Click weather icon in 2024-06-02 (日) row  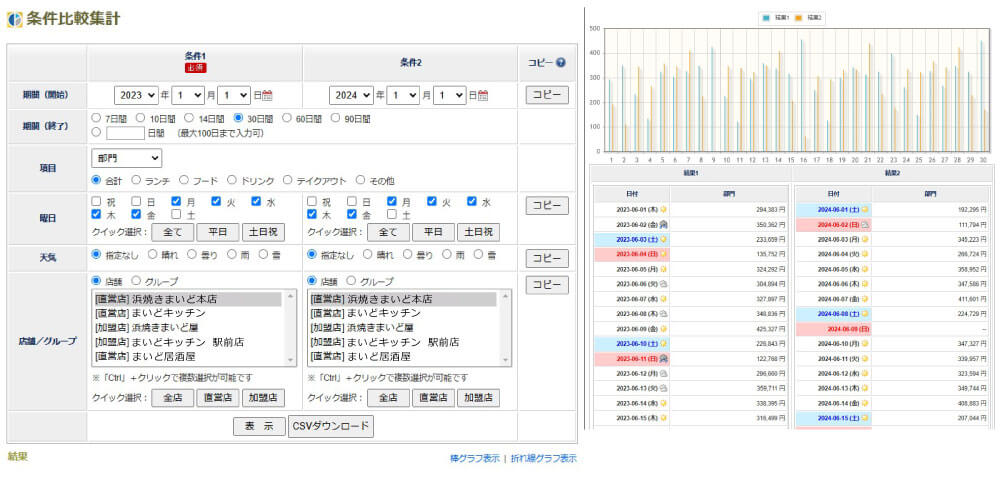coord(865,225)
